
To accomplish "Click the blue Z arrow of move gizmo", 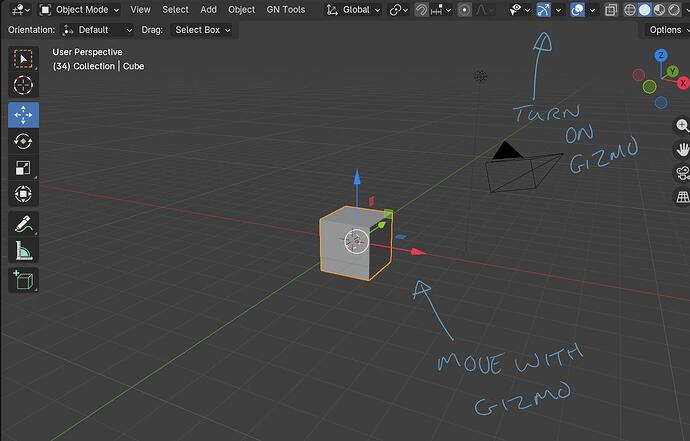I will point(357,177).
